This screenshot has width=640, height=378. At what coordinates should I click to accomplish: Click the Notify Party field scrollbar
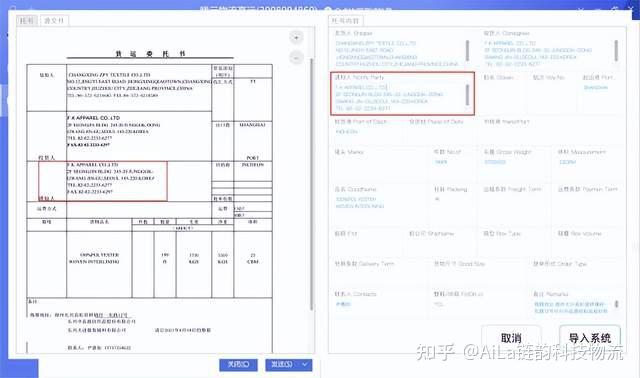467,95
